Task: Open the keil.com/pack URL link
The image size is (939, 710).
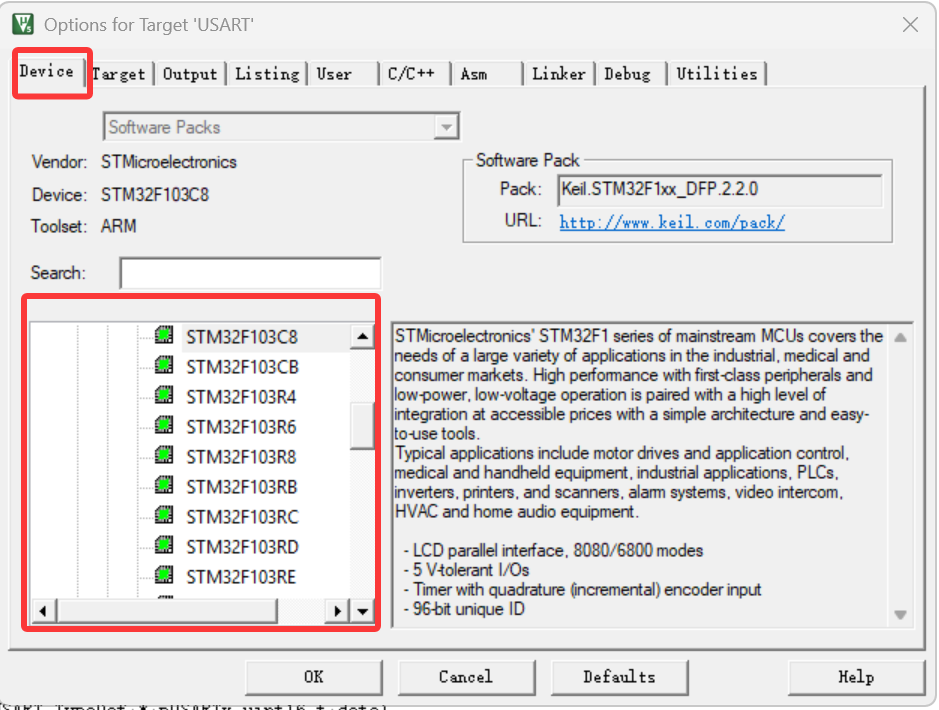Action: pyautogui.click(x=672, y=223)
